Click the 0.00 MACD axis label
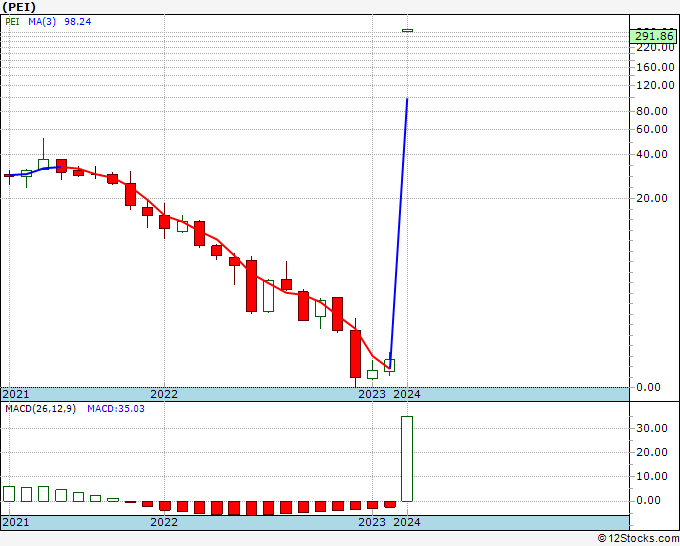This screenshot has width=680, height=546. tap(648, 500)
